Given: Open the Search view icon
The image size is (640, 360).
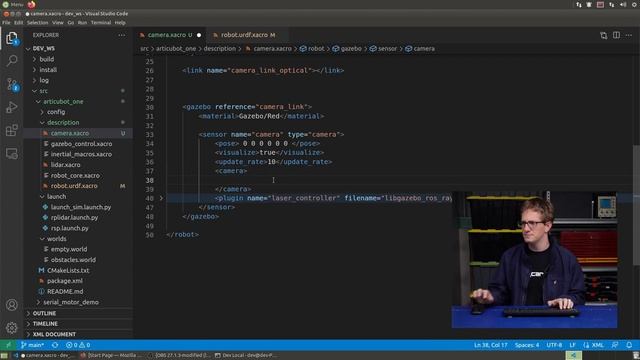Looking at the screenshot, I should (12, 61).
